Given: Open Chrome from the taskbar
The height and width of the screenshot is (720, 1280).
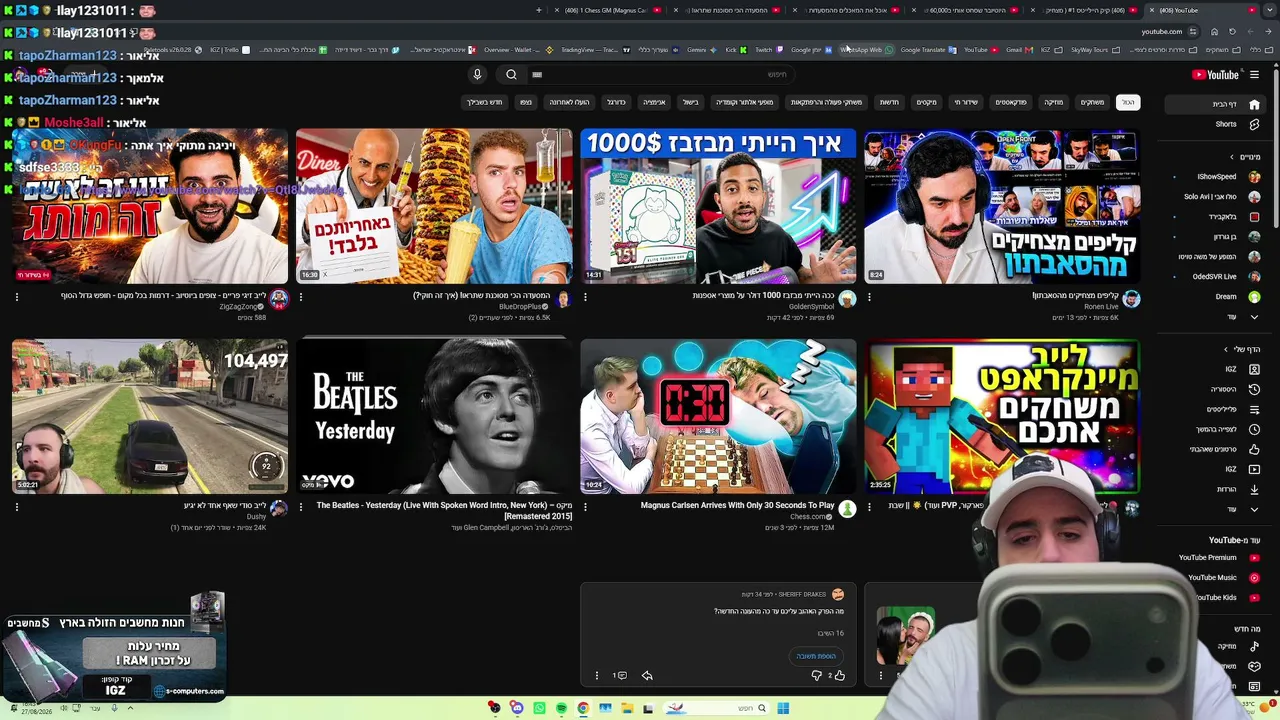Looking at the screenshot, I should tap(583, 708).
